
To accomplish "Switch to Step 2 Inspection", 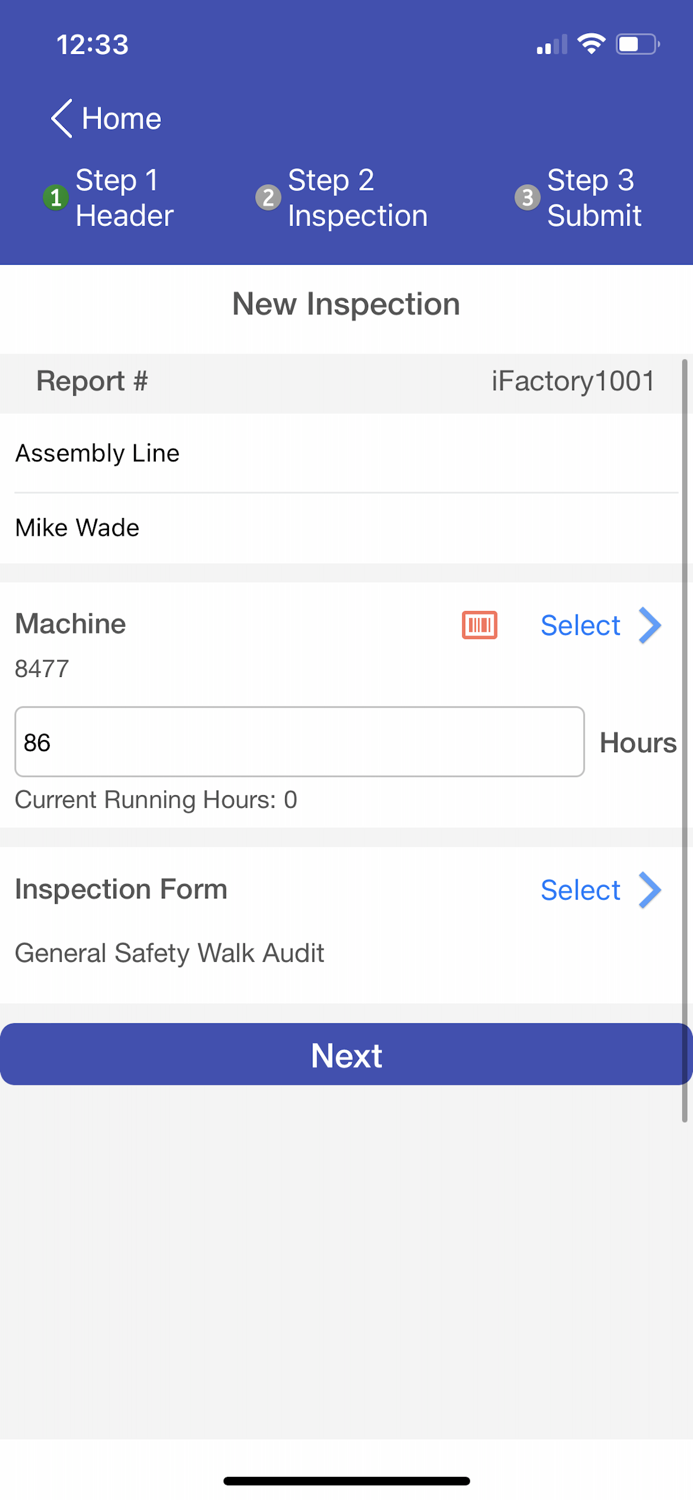I will (358, 198).
